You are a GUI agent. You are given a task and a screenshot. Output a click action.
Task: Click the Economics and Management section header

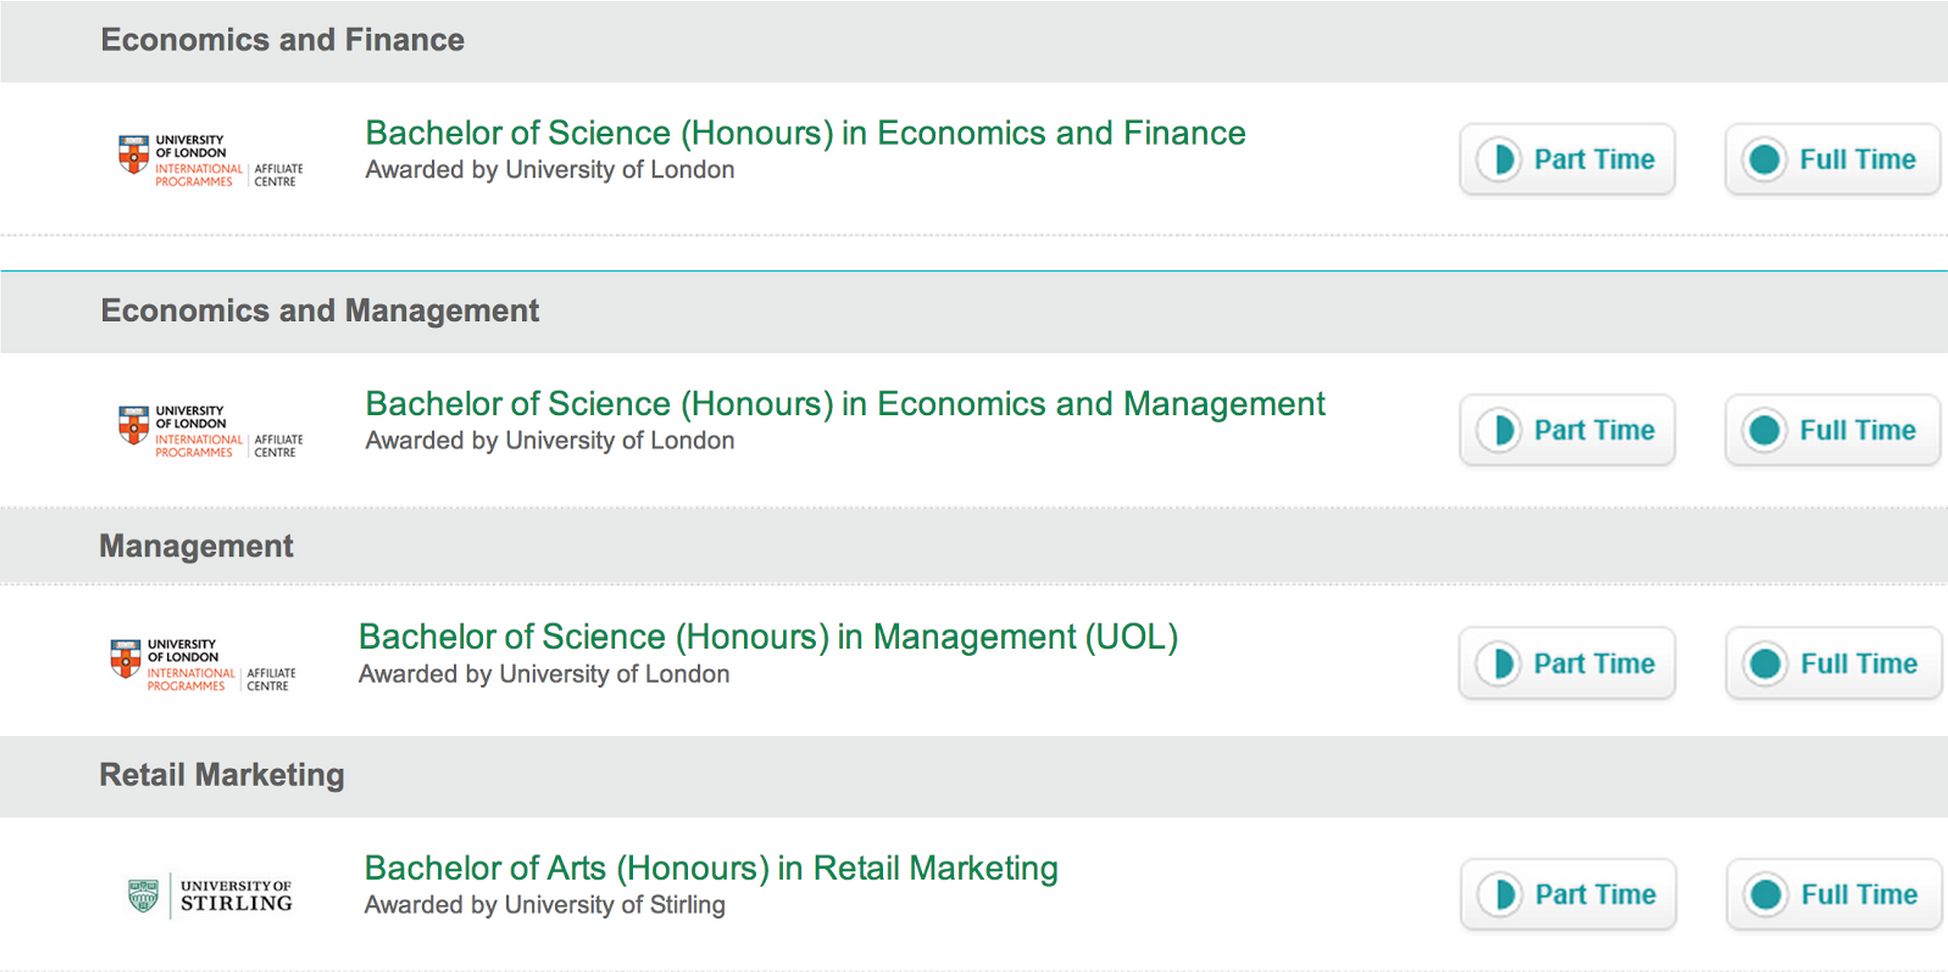(x=320, y=311)
